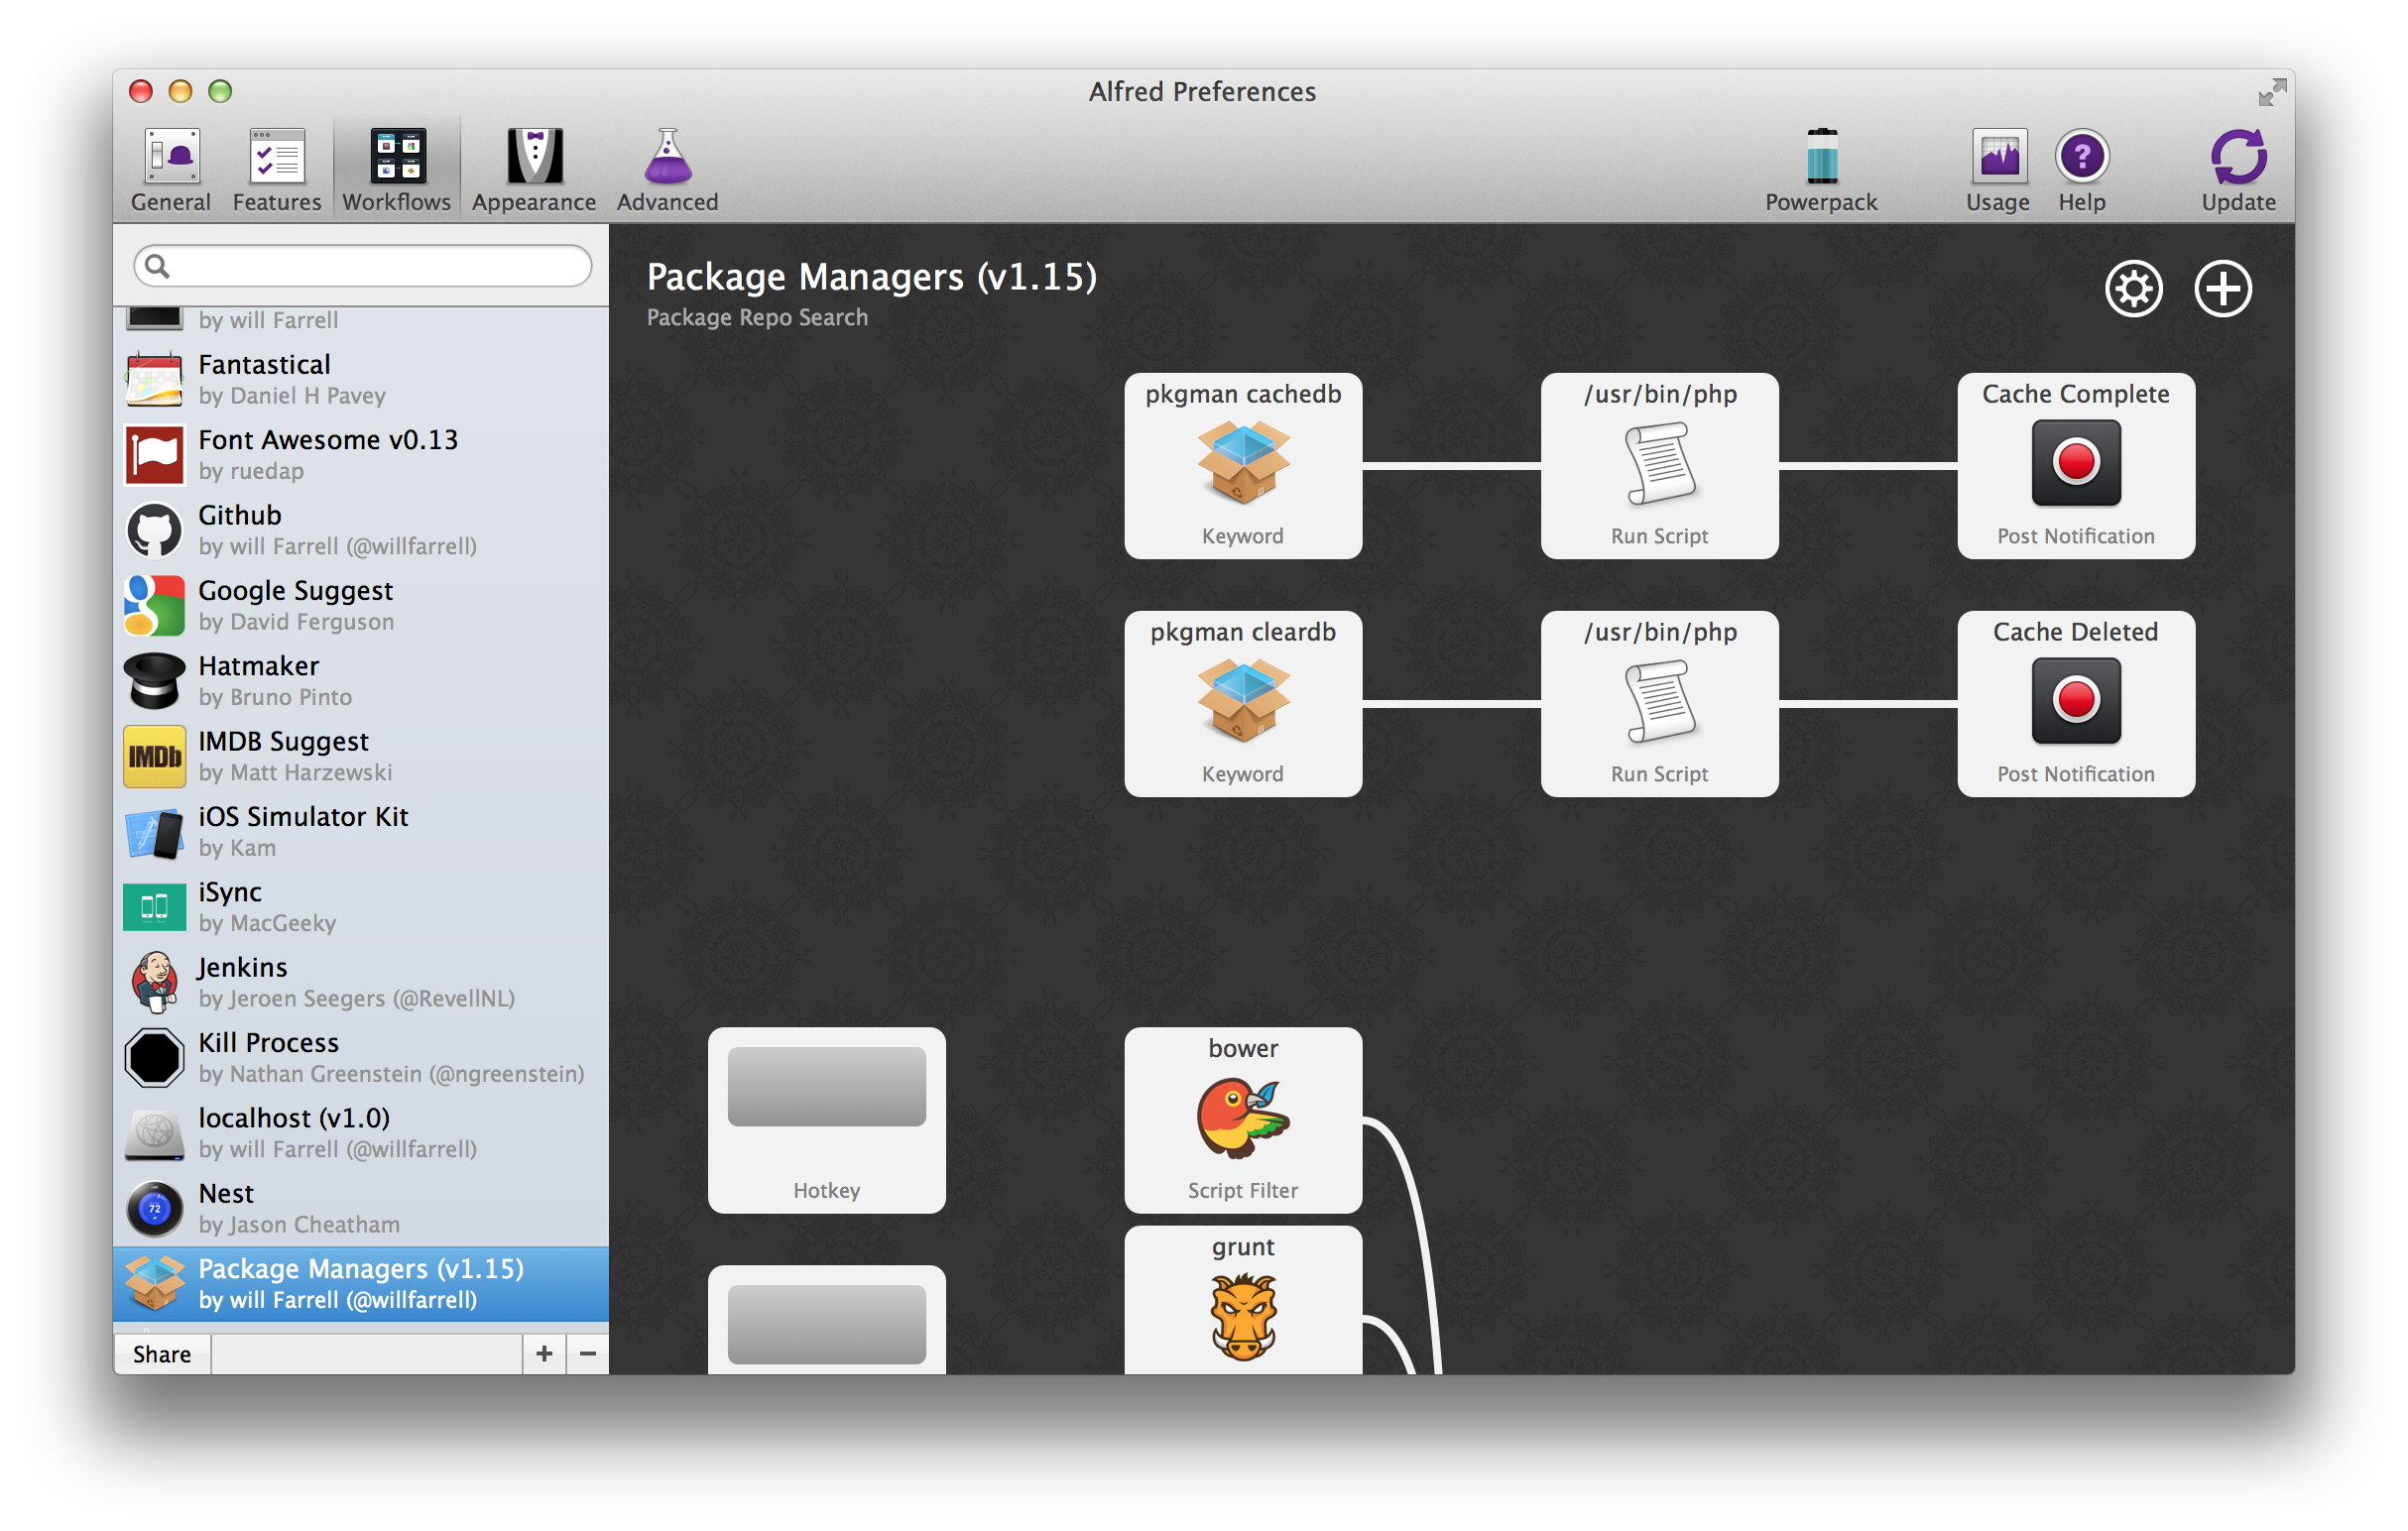This screenshot has width=2408, height=1531.
Task: Select the pkgman cleardb Keyword node
Action: [x=1243, y=704]
